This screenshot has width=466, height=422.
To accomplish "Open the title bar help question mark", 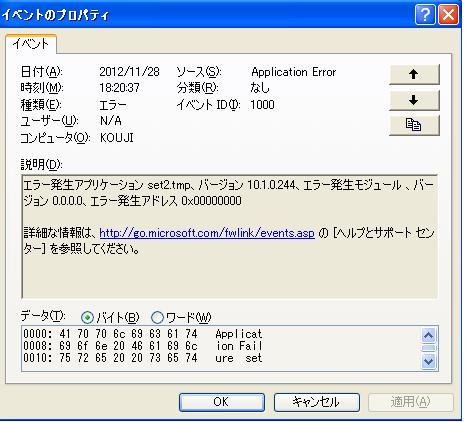I will (425, 15).
